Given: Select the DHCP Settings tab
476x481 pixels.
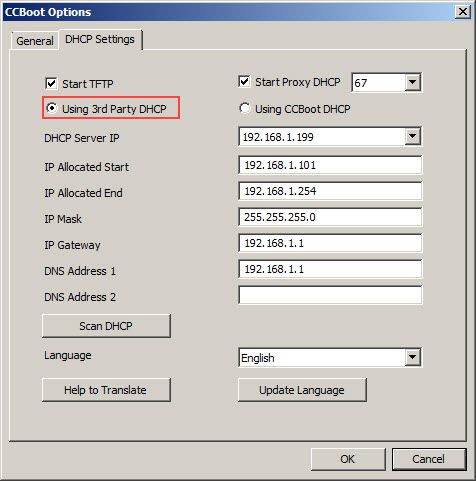Looking at the screenshot, I should coord(100,39).
